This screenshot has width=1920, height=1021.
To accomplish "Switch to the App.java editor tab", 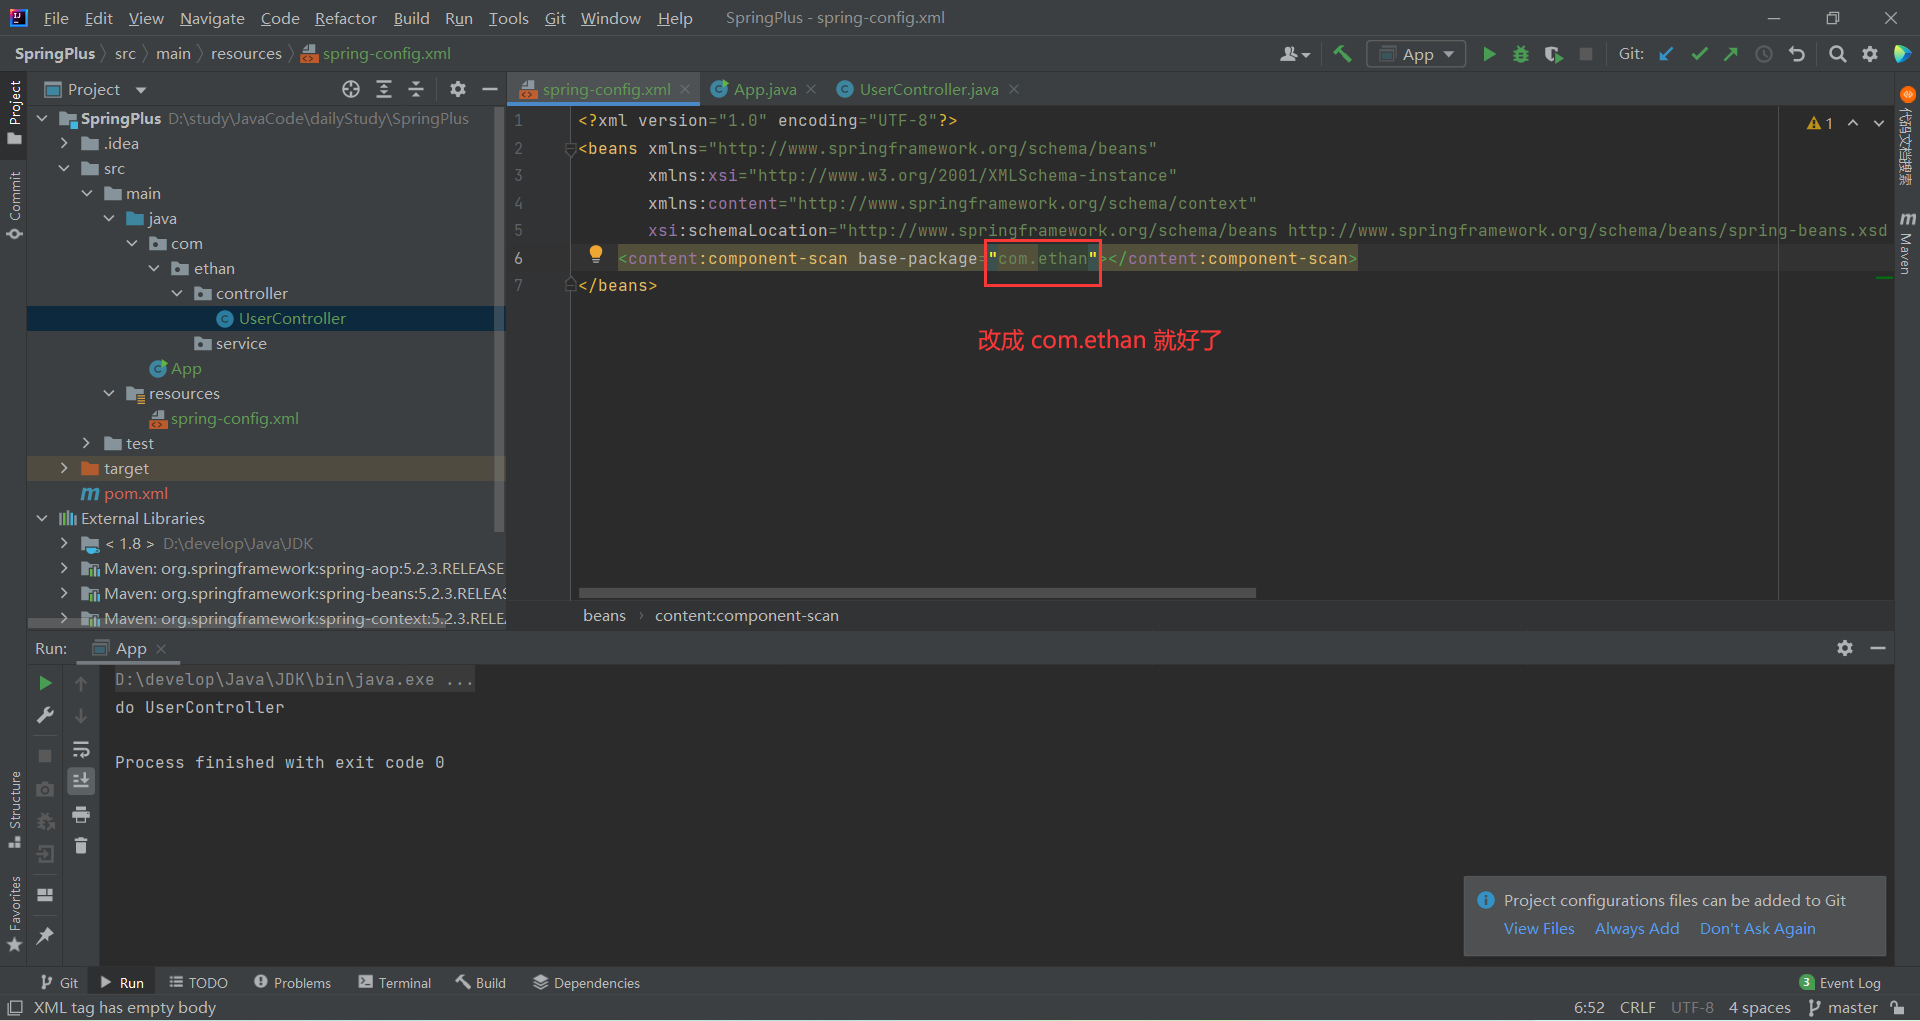I will point(764,89).
